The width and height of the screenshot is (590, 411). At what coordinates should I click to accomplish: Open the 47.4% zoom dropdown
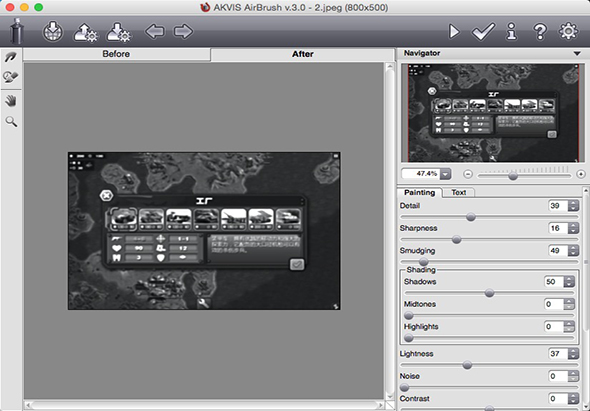pos(446,174)
